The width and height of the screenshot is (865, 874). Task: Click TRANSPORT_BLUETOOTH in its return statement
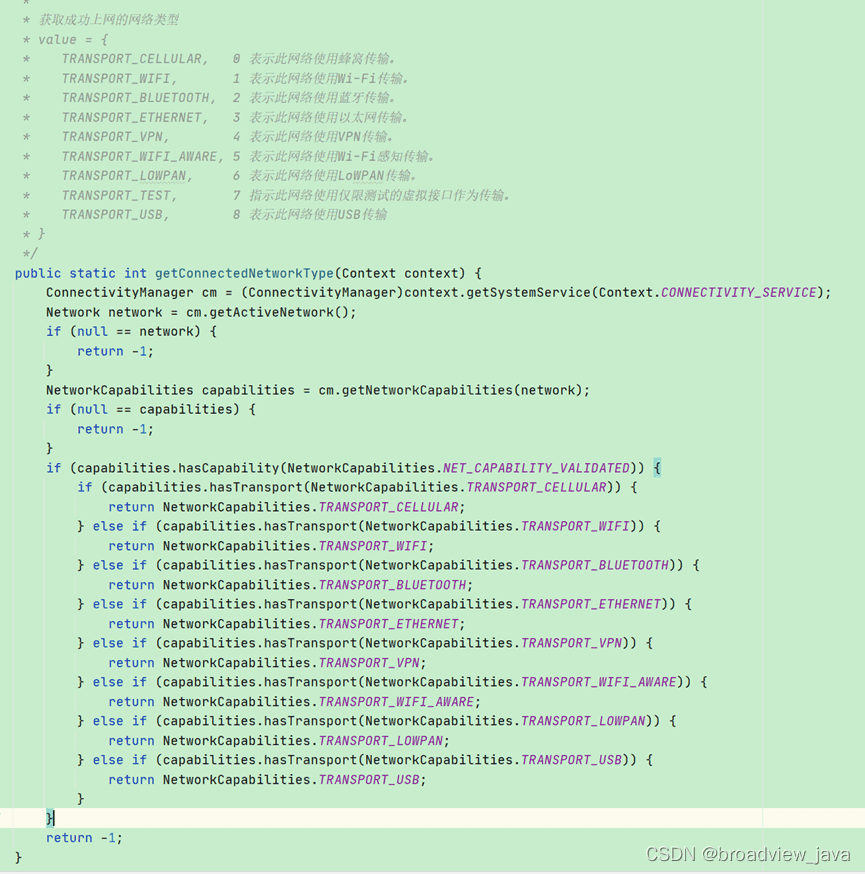[x=392, y=585]
